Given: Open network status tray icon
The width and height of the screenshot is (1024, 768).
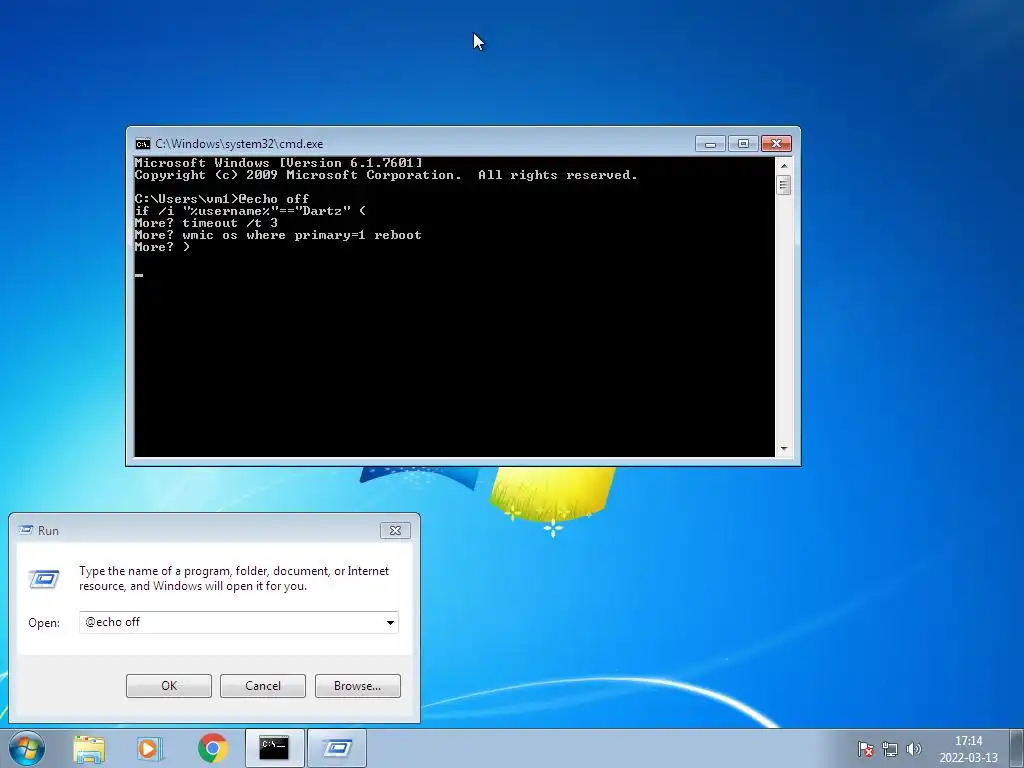Looking at the screenshot, I should pos(889,749).
